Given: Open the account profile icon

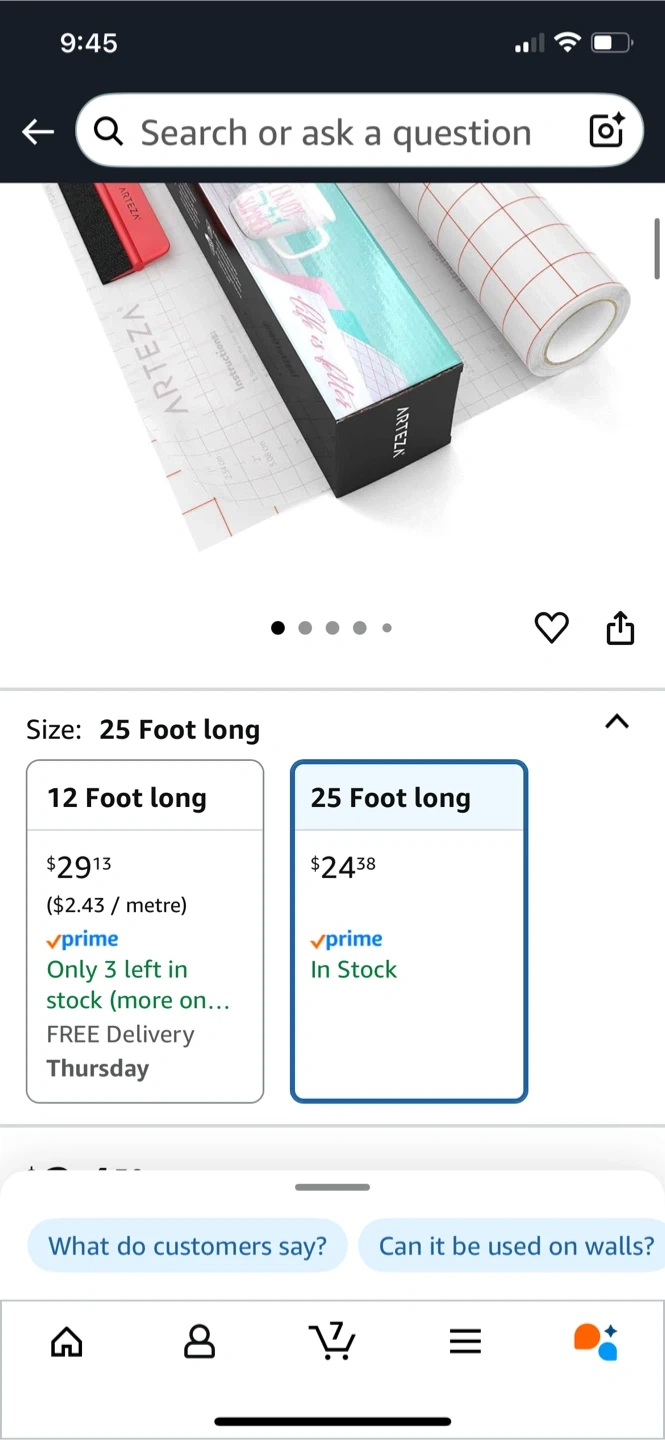Looking at the screenshot, I should 200,1341.
